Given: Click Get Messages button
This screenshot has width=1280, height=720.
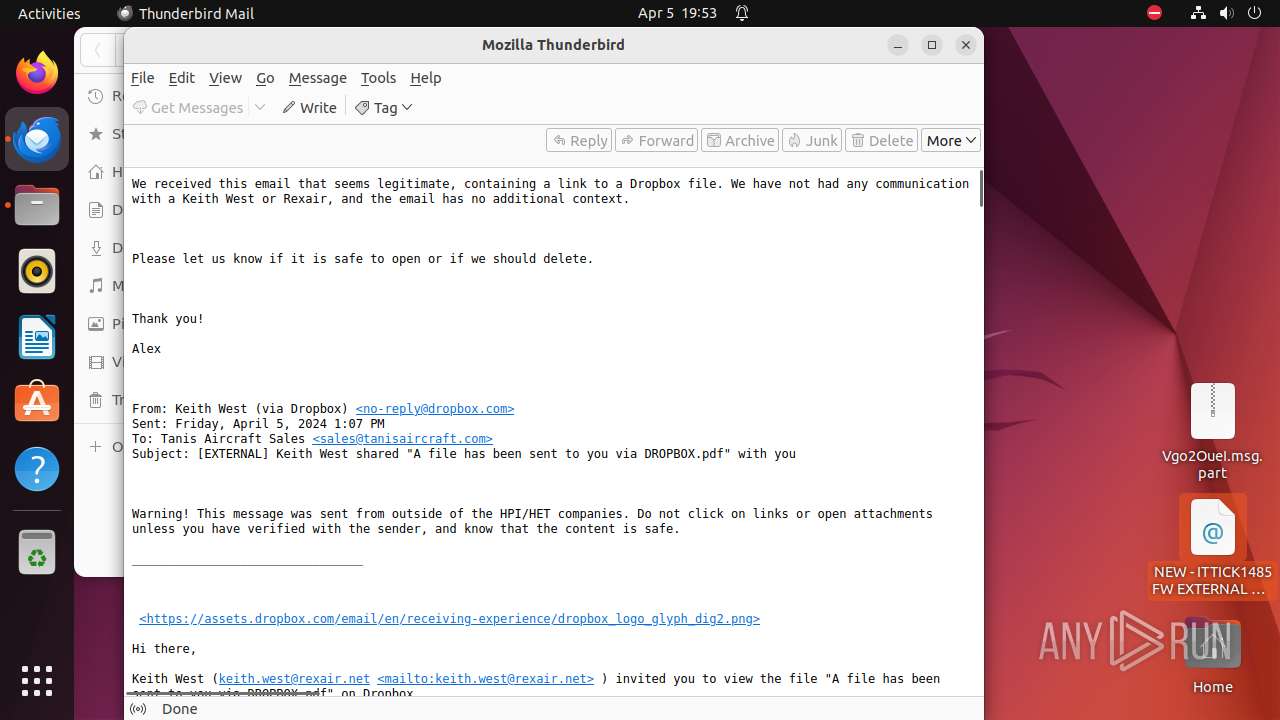Looking at the screenshot, I should pyautogui.click(x=188, y=107).
